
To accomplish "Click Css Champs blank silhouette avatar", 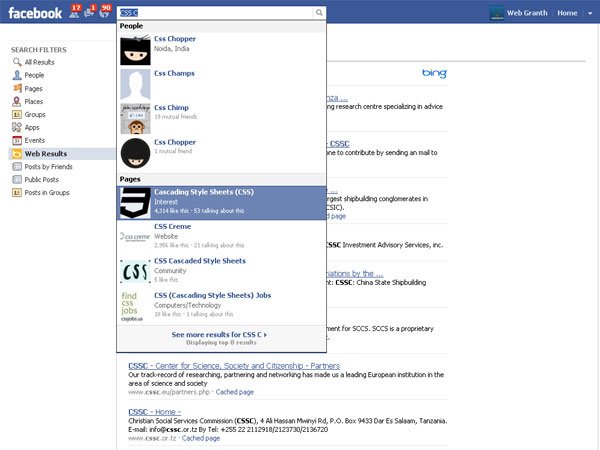I will [x=135, y=84].
